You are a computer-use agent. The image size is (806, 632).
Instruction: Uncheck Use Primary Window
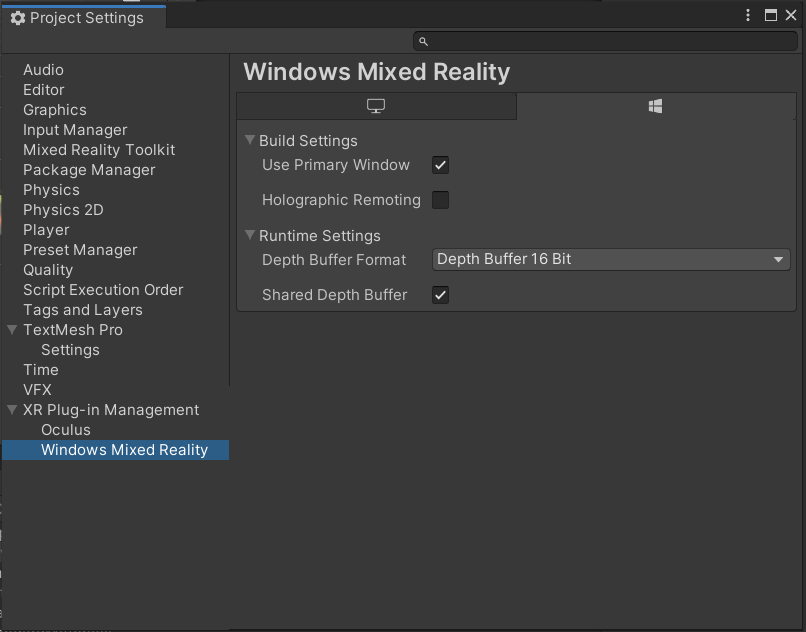point(440,165)
